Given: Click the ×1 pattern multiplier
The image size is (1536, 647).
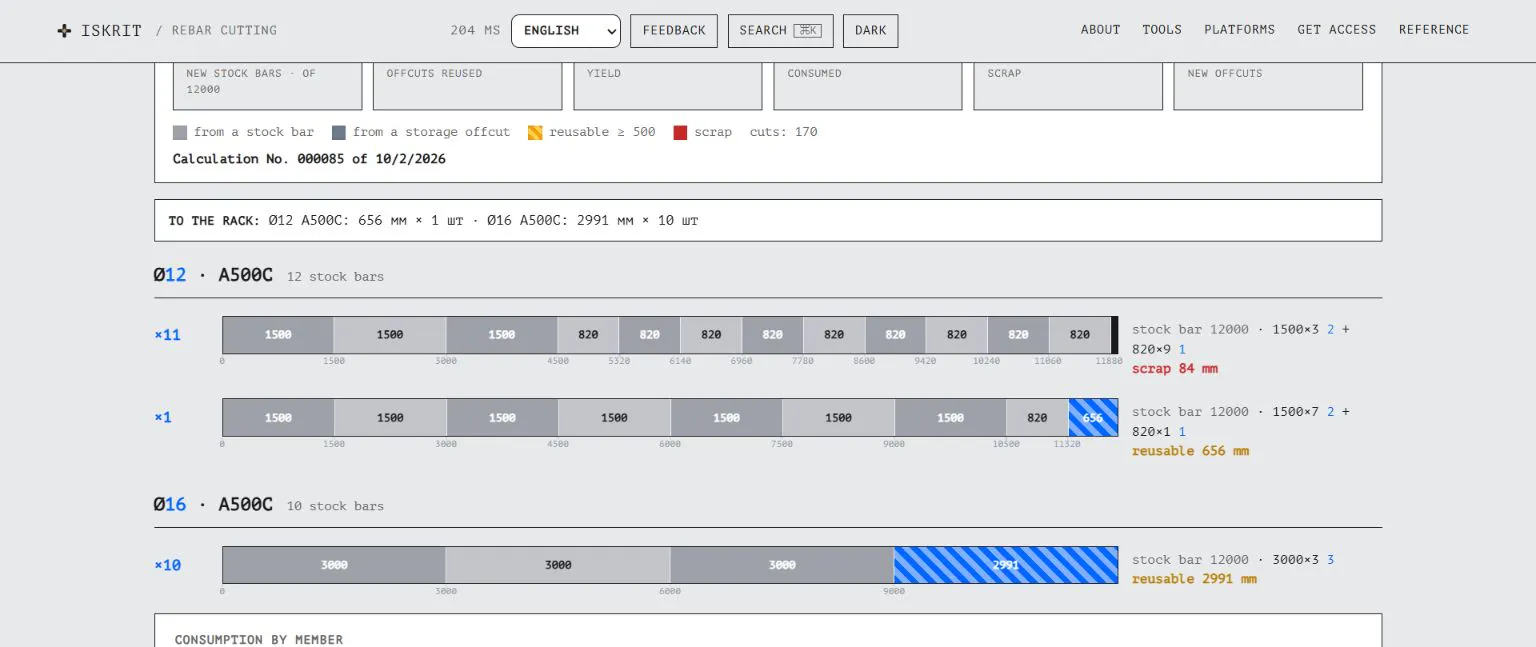Looking at the screenshot, I should click(x=163, y=417).
